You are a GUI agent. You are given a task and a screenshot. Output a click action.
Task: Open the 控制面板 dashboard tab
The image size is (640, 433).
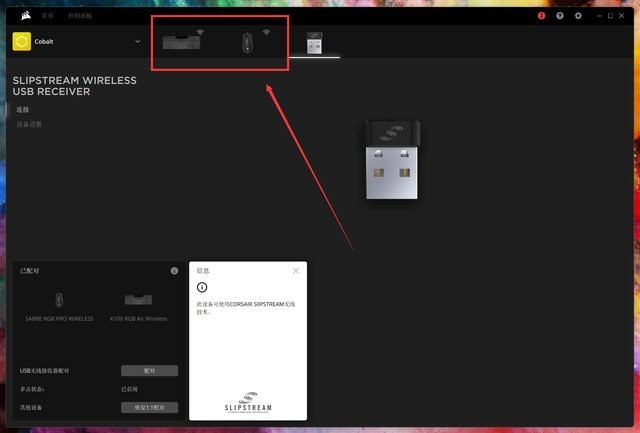click(80, 16)
